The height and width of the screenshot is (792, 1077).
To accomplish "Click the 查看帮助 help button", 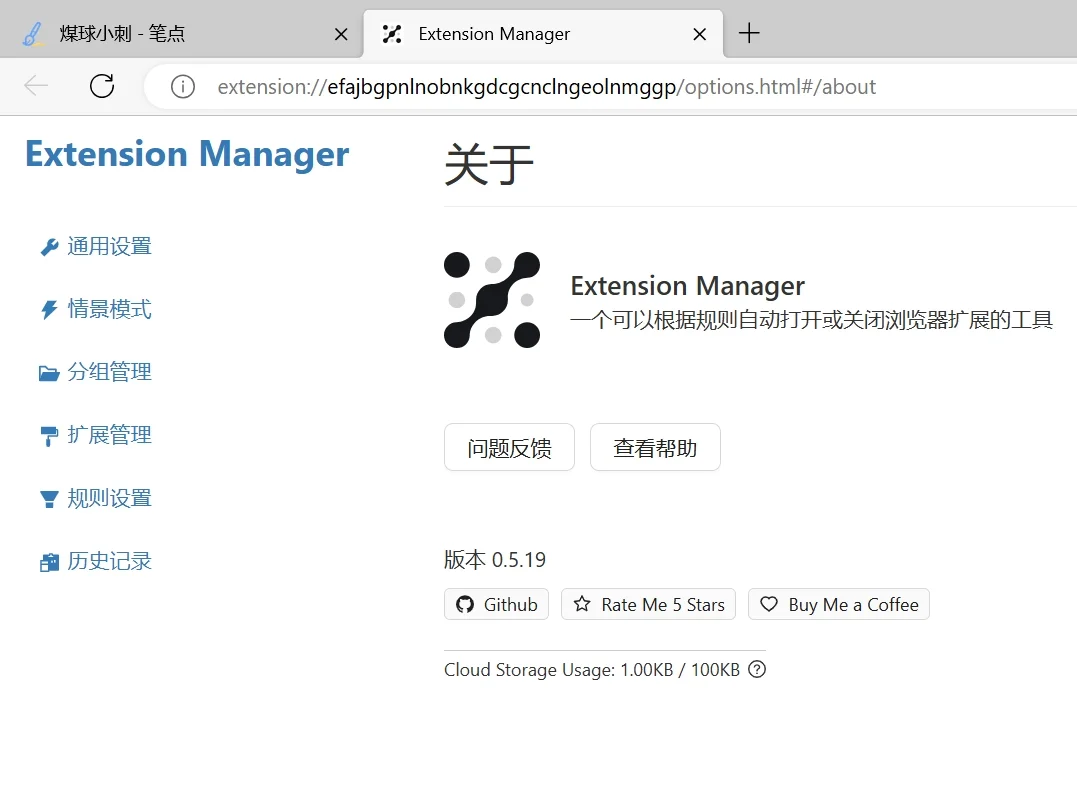I will 655,447.
